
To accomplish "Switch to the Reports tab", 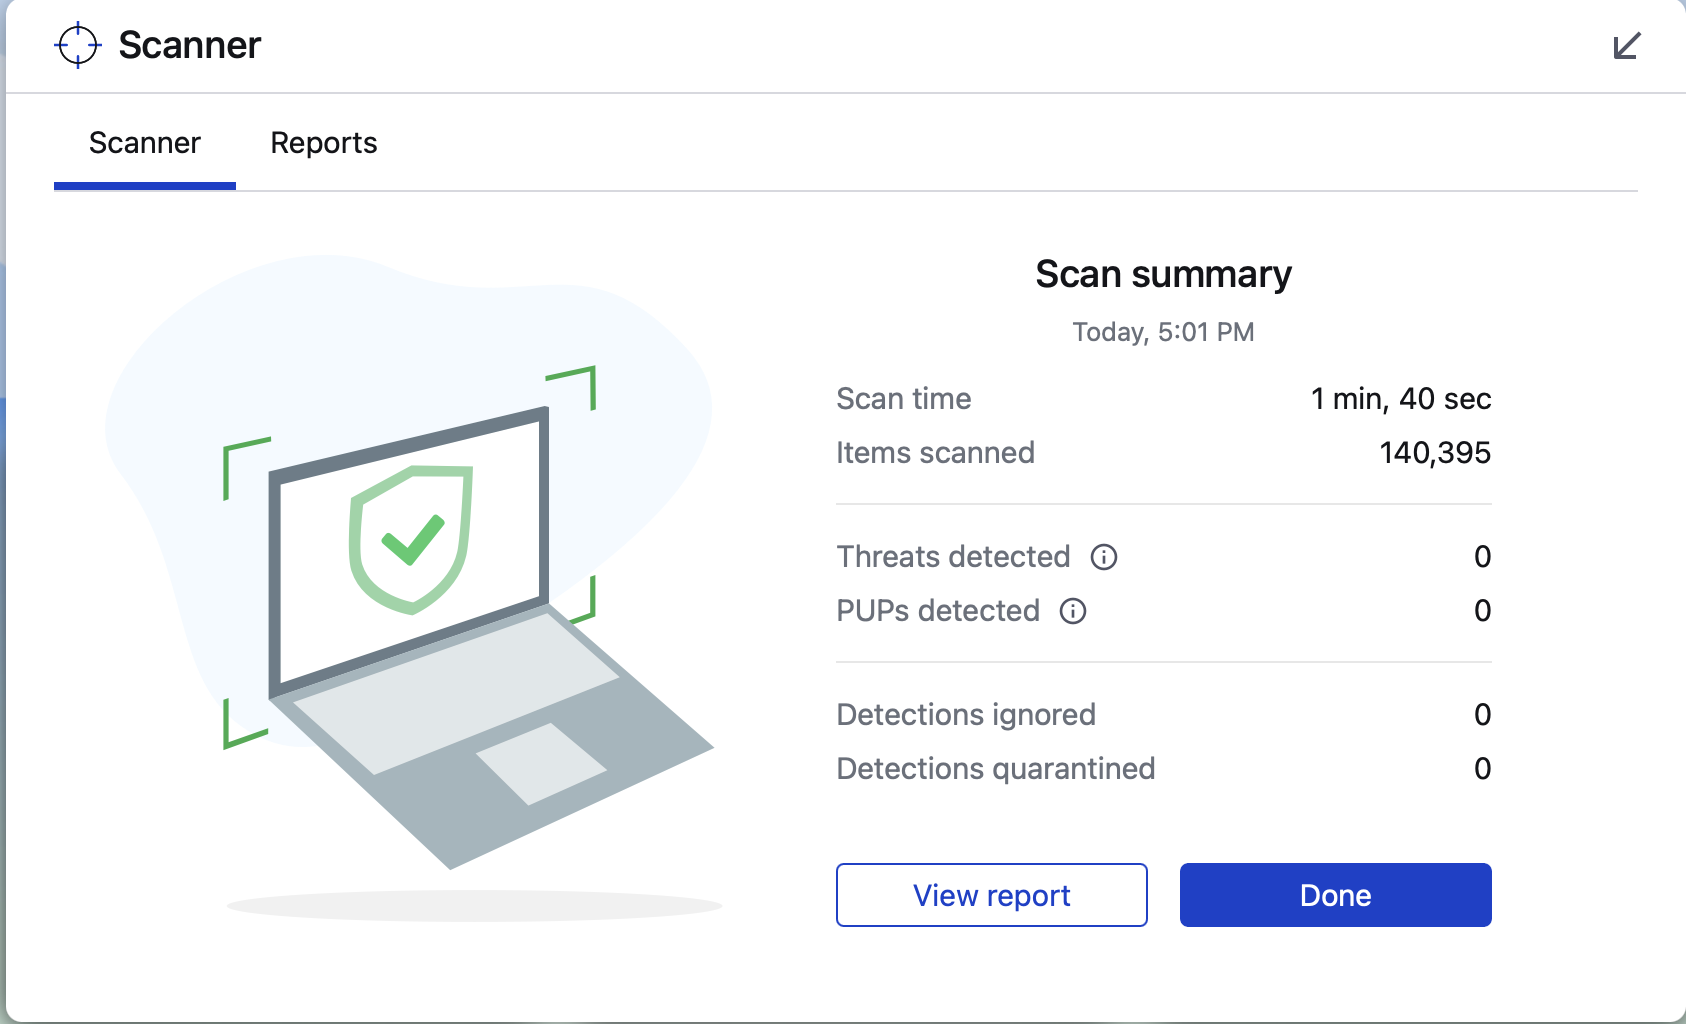I will pos(324,143).
